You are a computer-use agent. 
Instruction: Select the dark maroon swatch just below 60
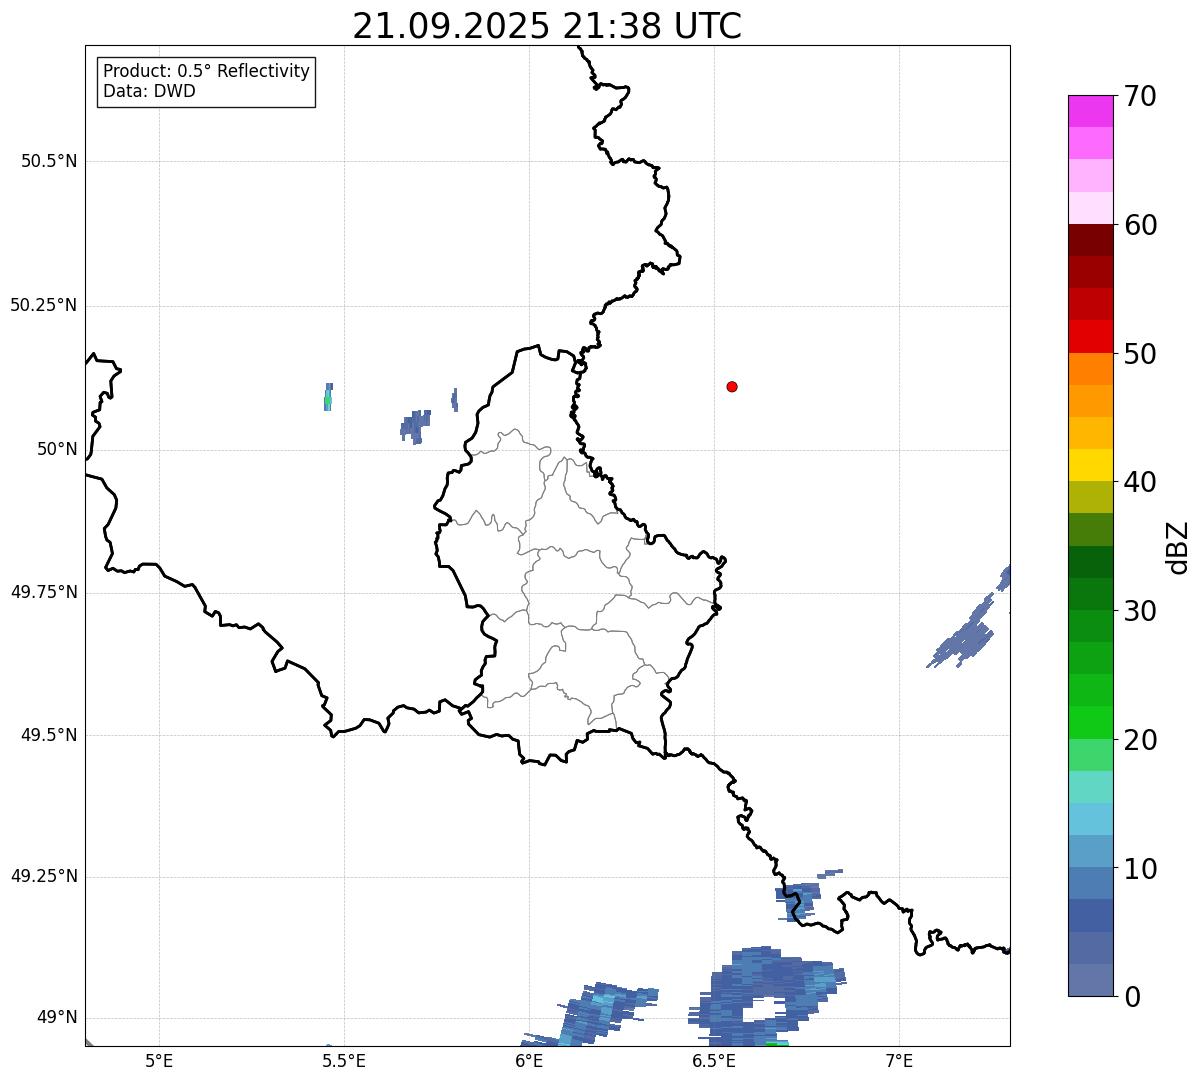[x=1090, y=240]
